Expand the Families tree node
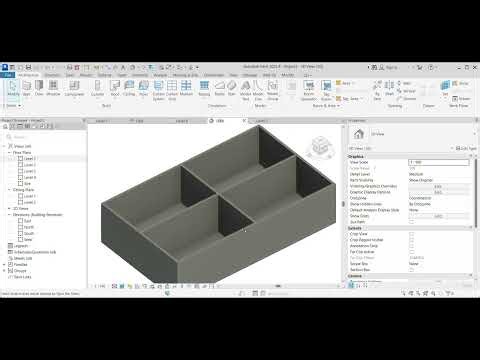The image size is (480, 360). point(5,264)
